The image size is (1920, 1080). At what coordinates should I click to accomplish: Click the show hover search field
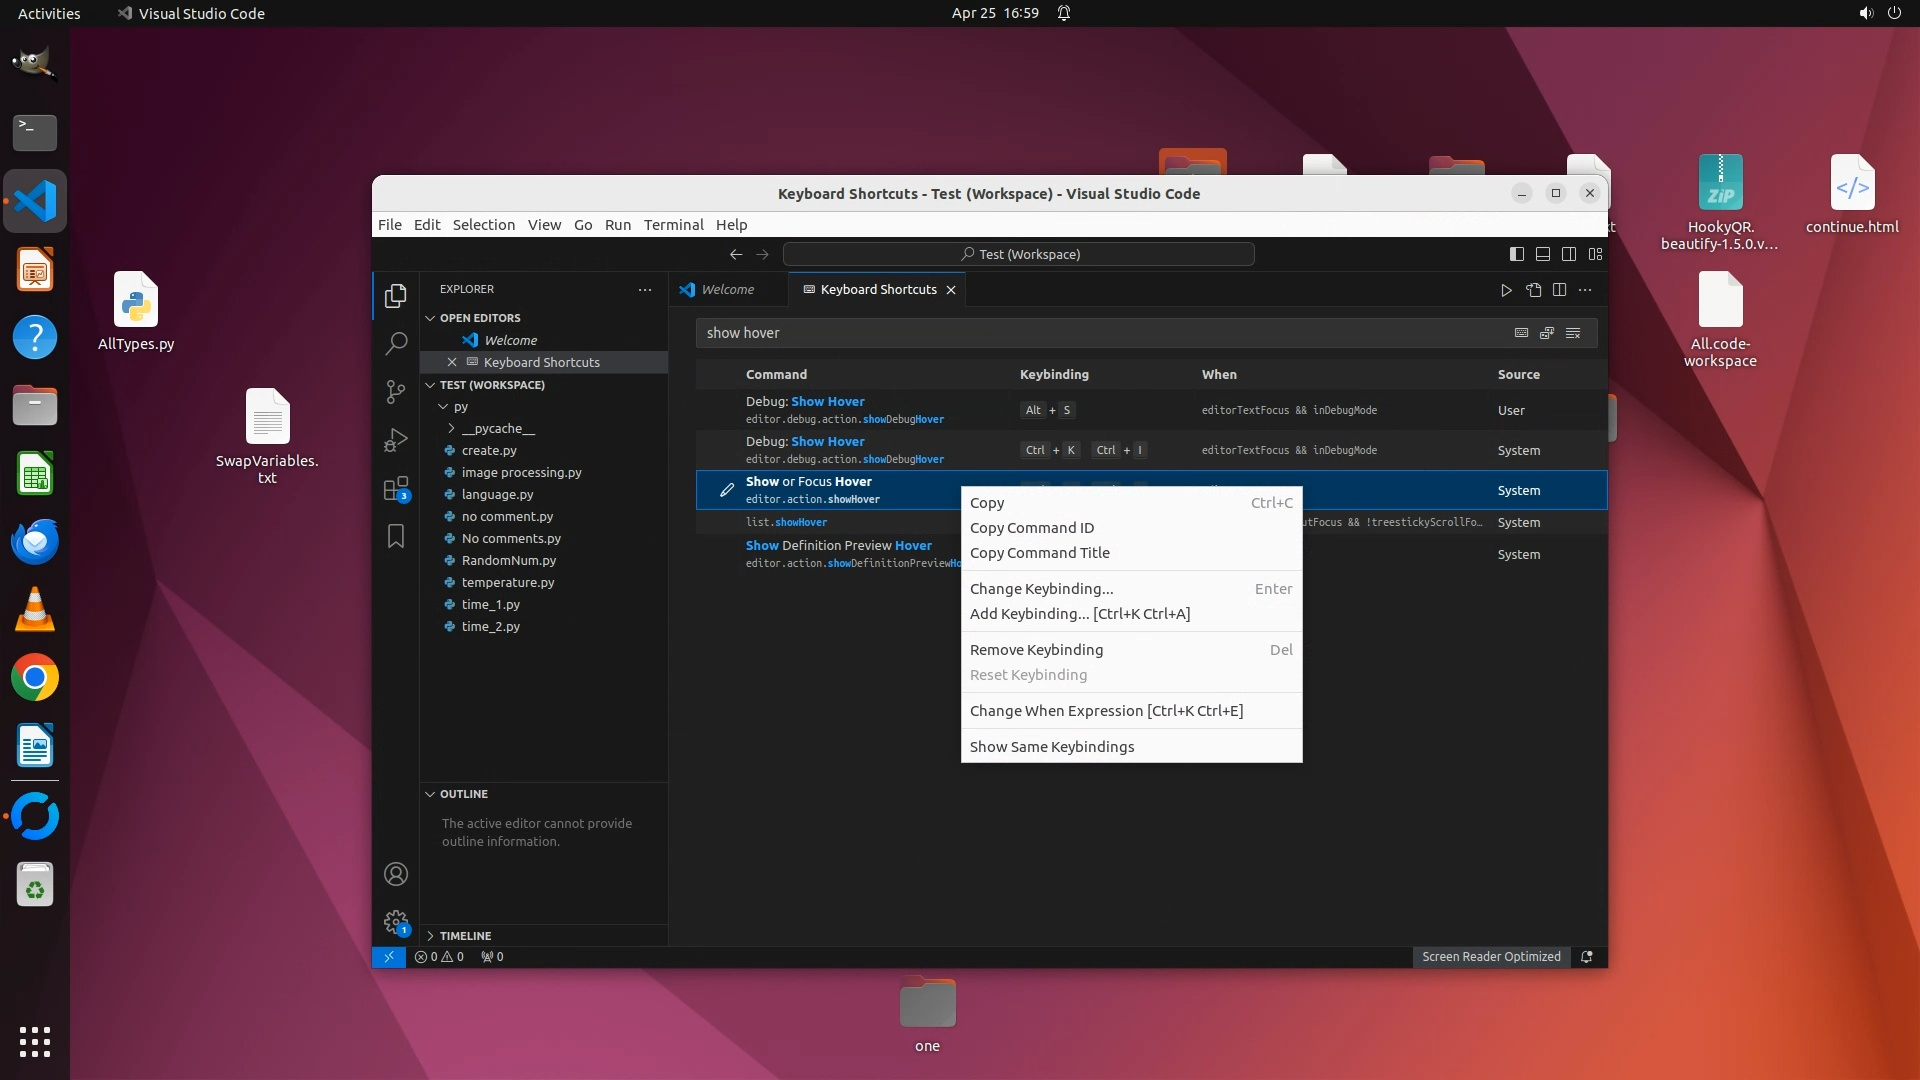(1100, 333)
